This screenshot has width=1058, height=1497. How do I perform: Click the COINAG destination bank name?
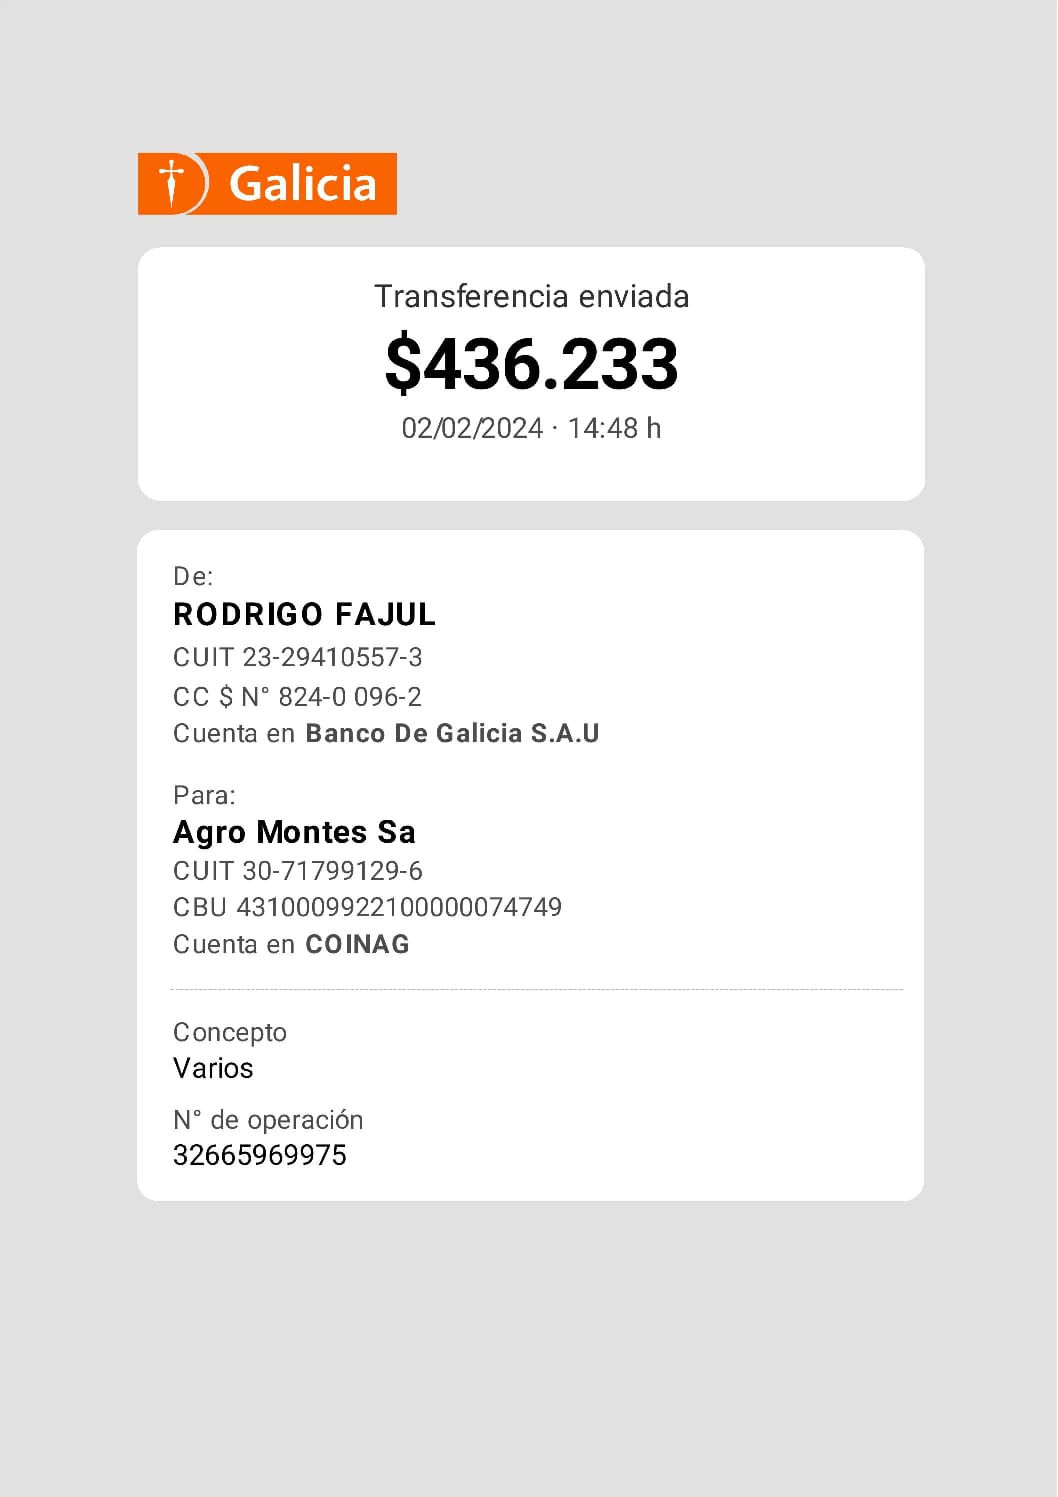tap(357, 944)
